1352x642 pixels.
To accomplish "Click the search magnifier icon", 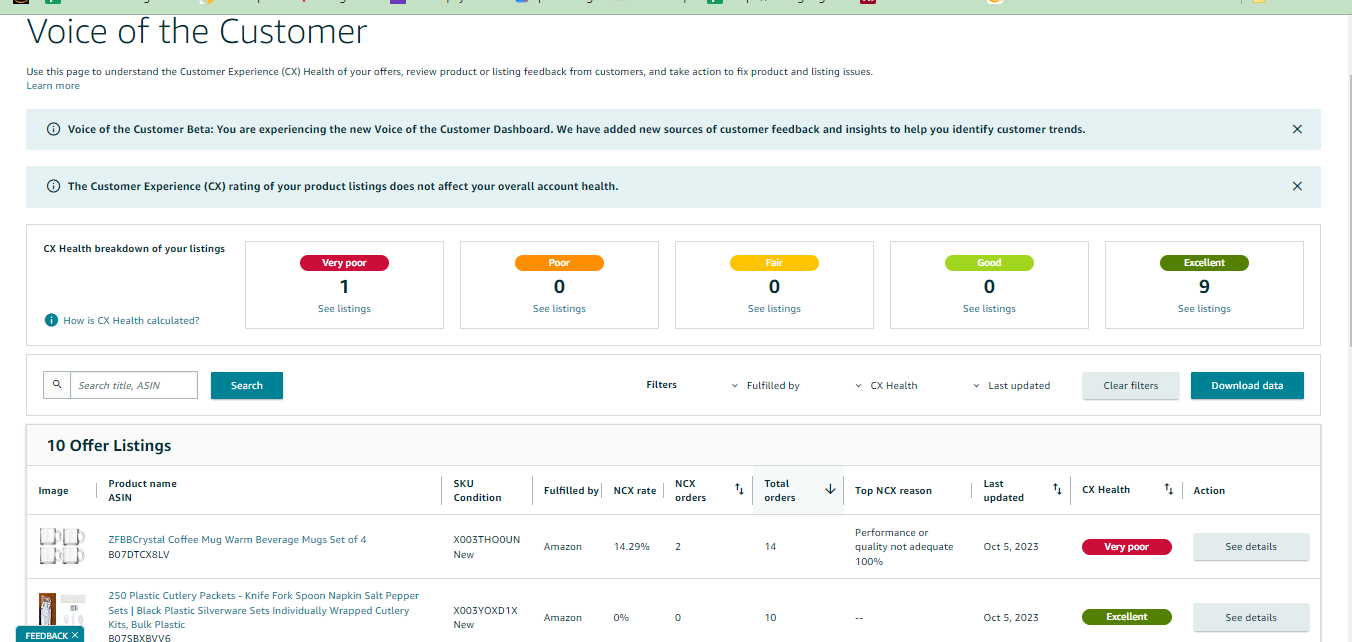I will [x=57, y=385].
